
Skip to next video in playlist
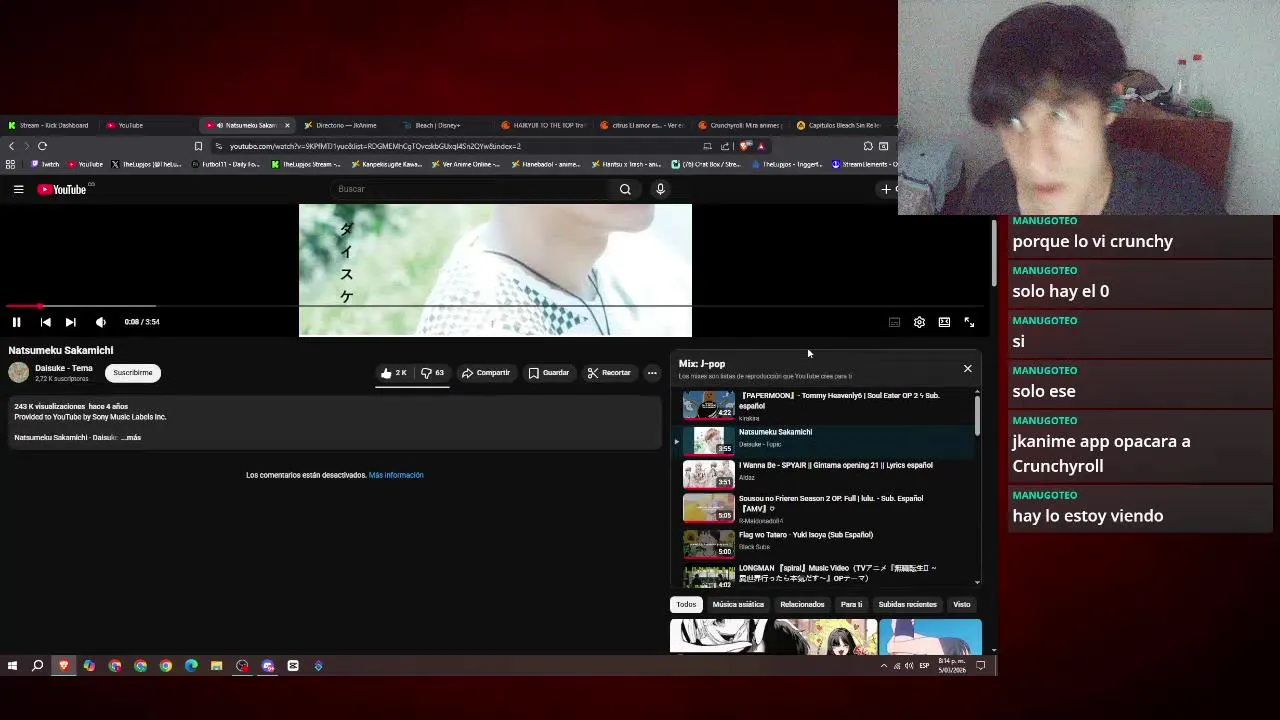70,322
